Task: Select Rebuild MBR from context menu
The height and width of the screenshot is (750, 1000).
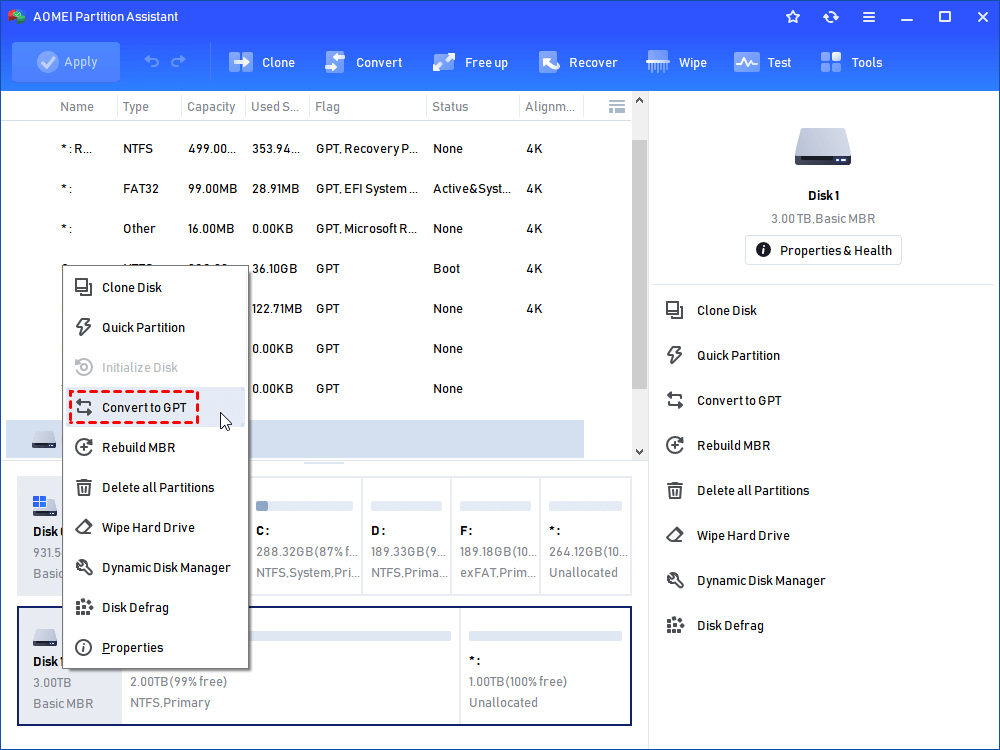Action: click(x=138, y=447)
